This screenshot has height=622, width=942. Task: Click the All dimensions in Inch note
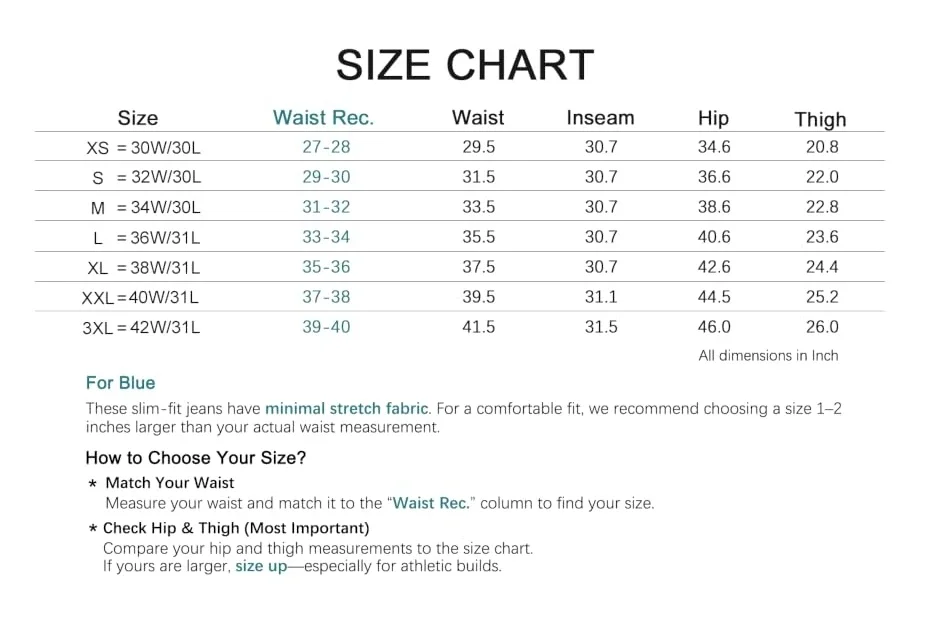pos(768,356)
